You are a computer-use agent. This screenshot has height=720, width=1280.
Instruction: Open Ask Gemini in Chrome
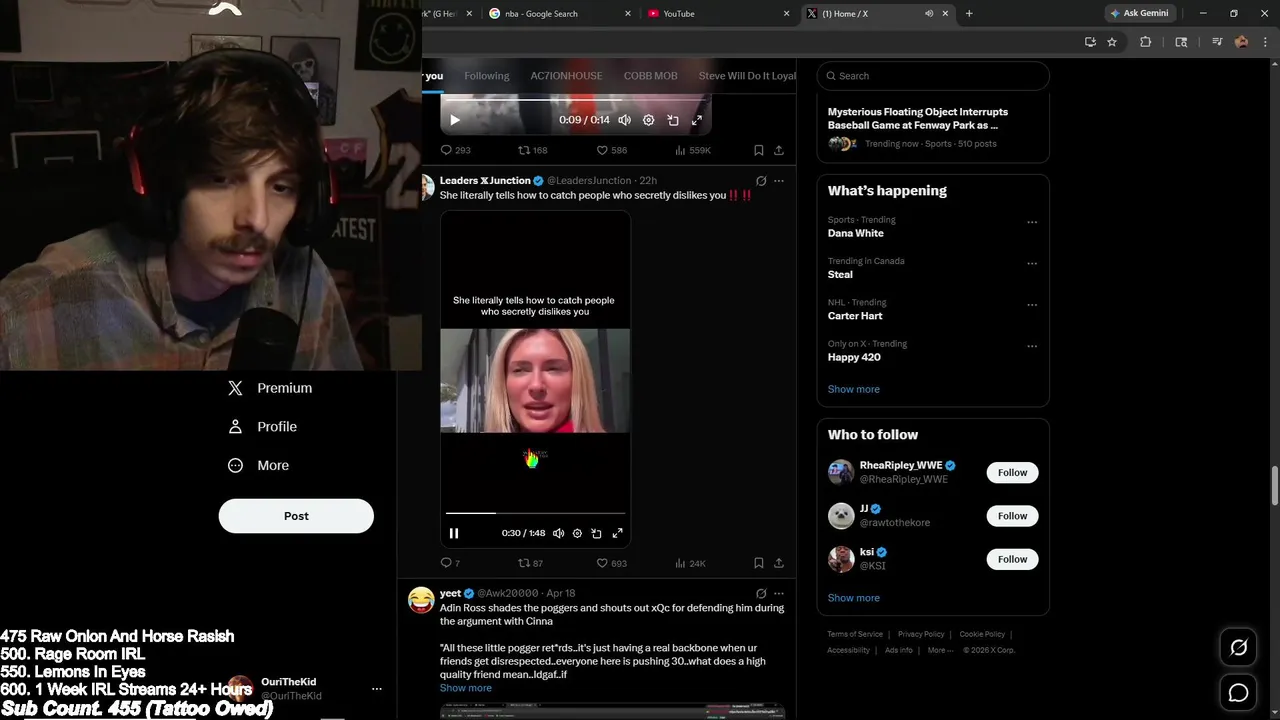point(1139,13)
